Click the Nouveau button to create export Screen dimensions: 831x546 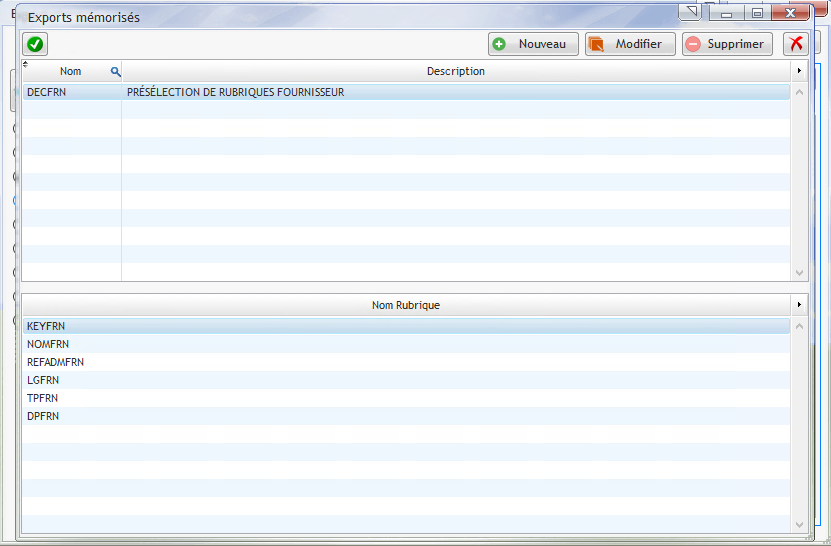click(533, 44)
